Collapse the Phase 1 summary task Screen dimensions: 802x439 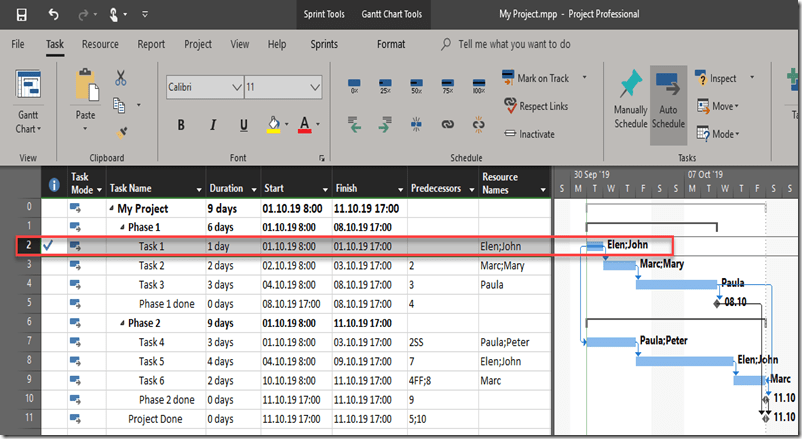click(123, 227)
